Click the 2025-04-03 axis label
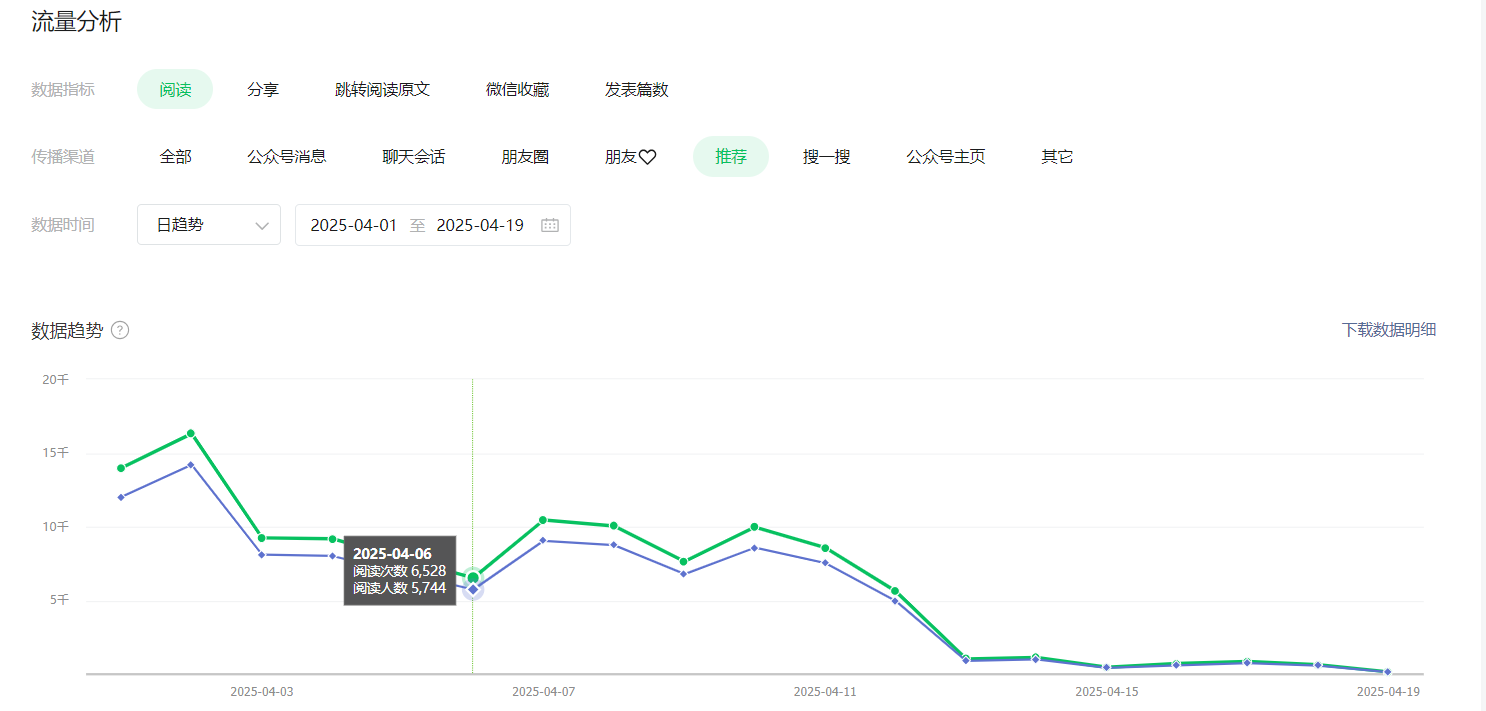The width and height of the screenshot is (1486, 711). pos(262,691)
